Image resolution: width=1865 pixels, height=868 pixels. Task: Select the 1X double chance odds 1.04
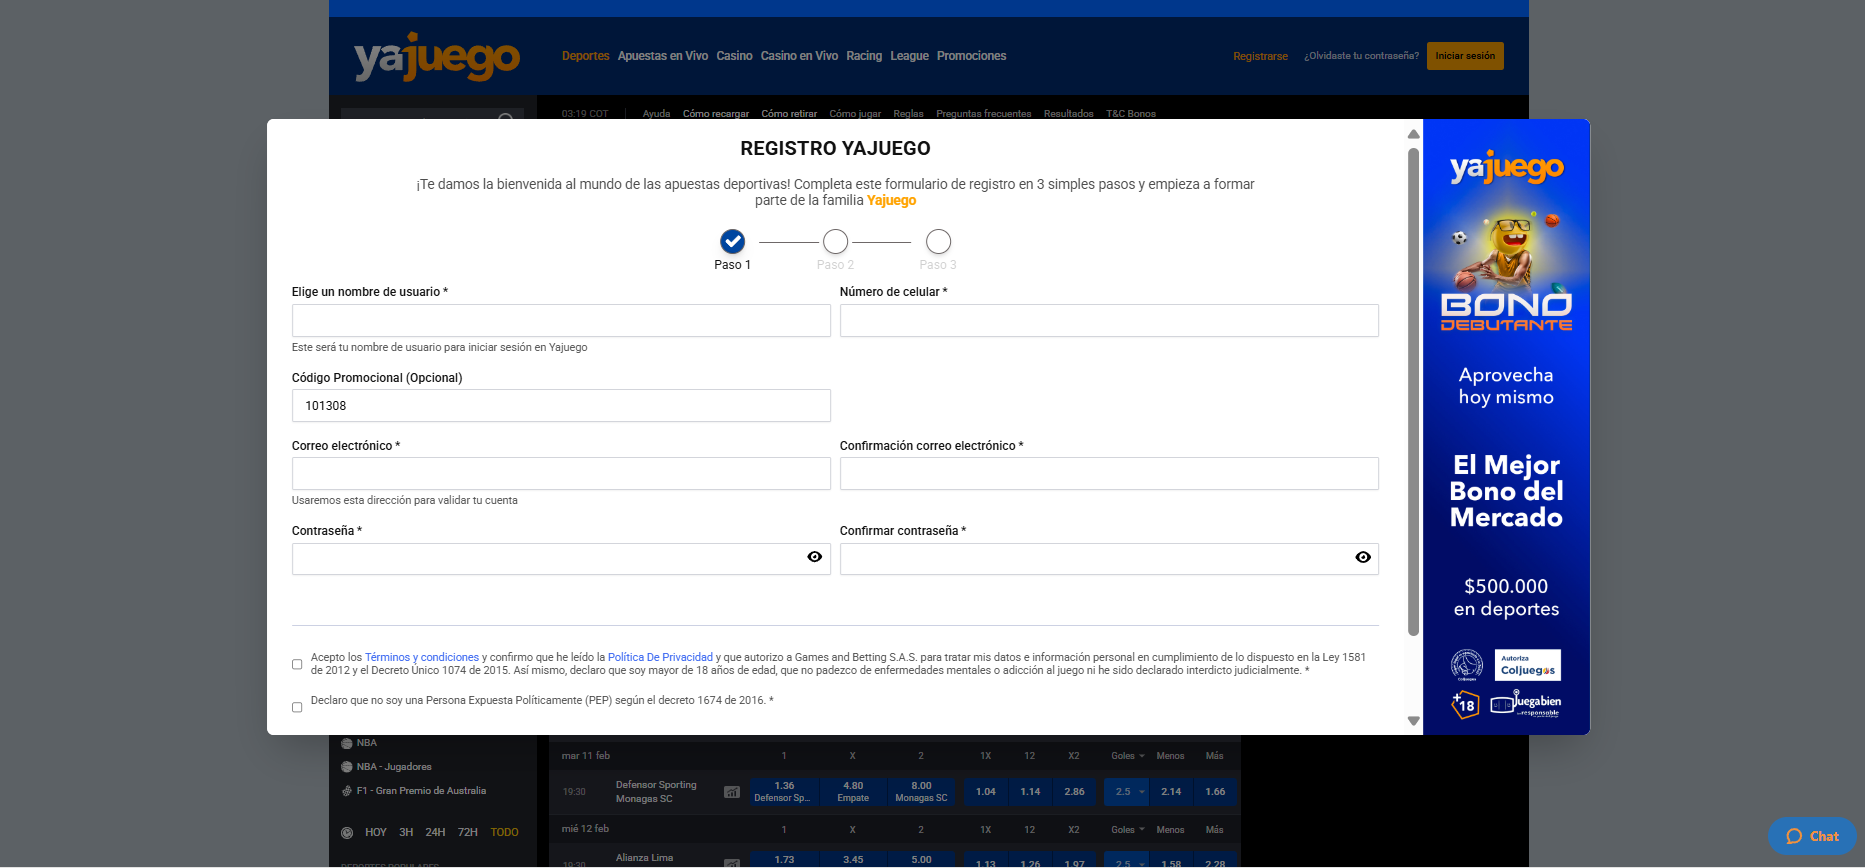[x=986, y=792]
